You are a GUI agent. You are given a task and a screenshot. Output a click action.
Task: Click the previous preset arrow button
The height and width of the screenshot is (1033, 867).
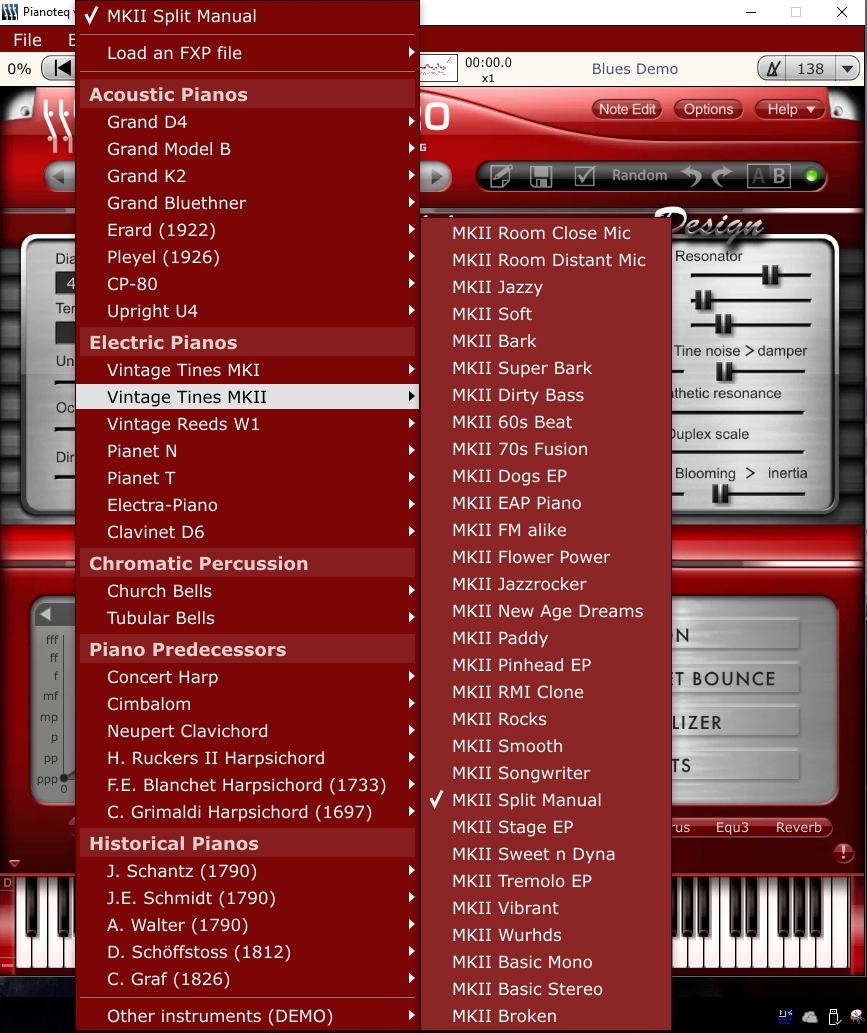[x=59, y=176]
